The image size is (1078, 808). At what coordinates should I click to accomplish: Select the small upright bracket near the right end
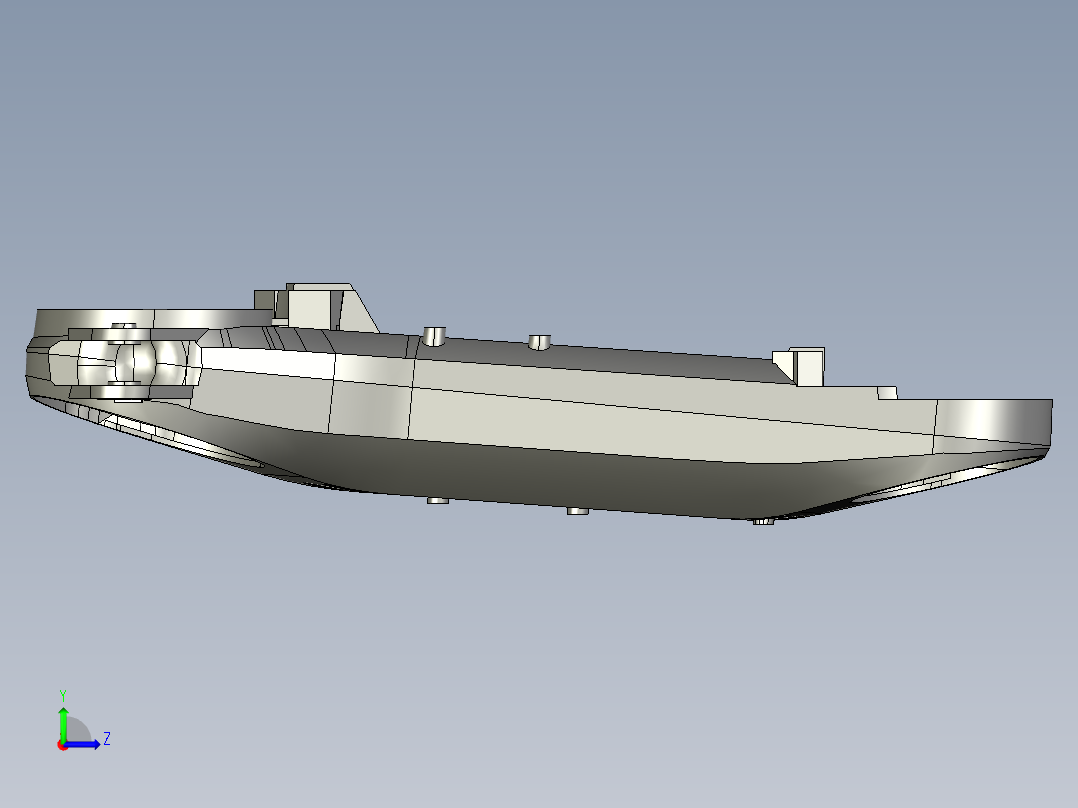(808, 367)
